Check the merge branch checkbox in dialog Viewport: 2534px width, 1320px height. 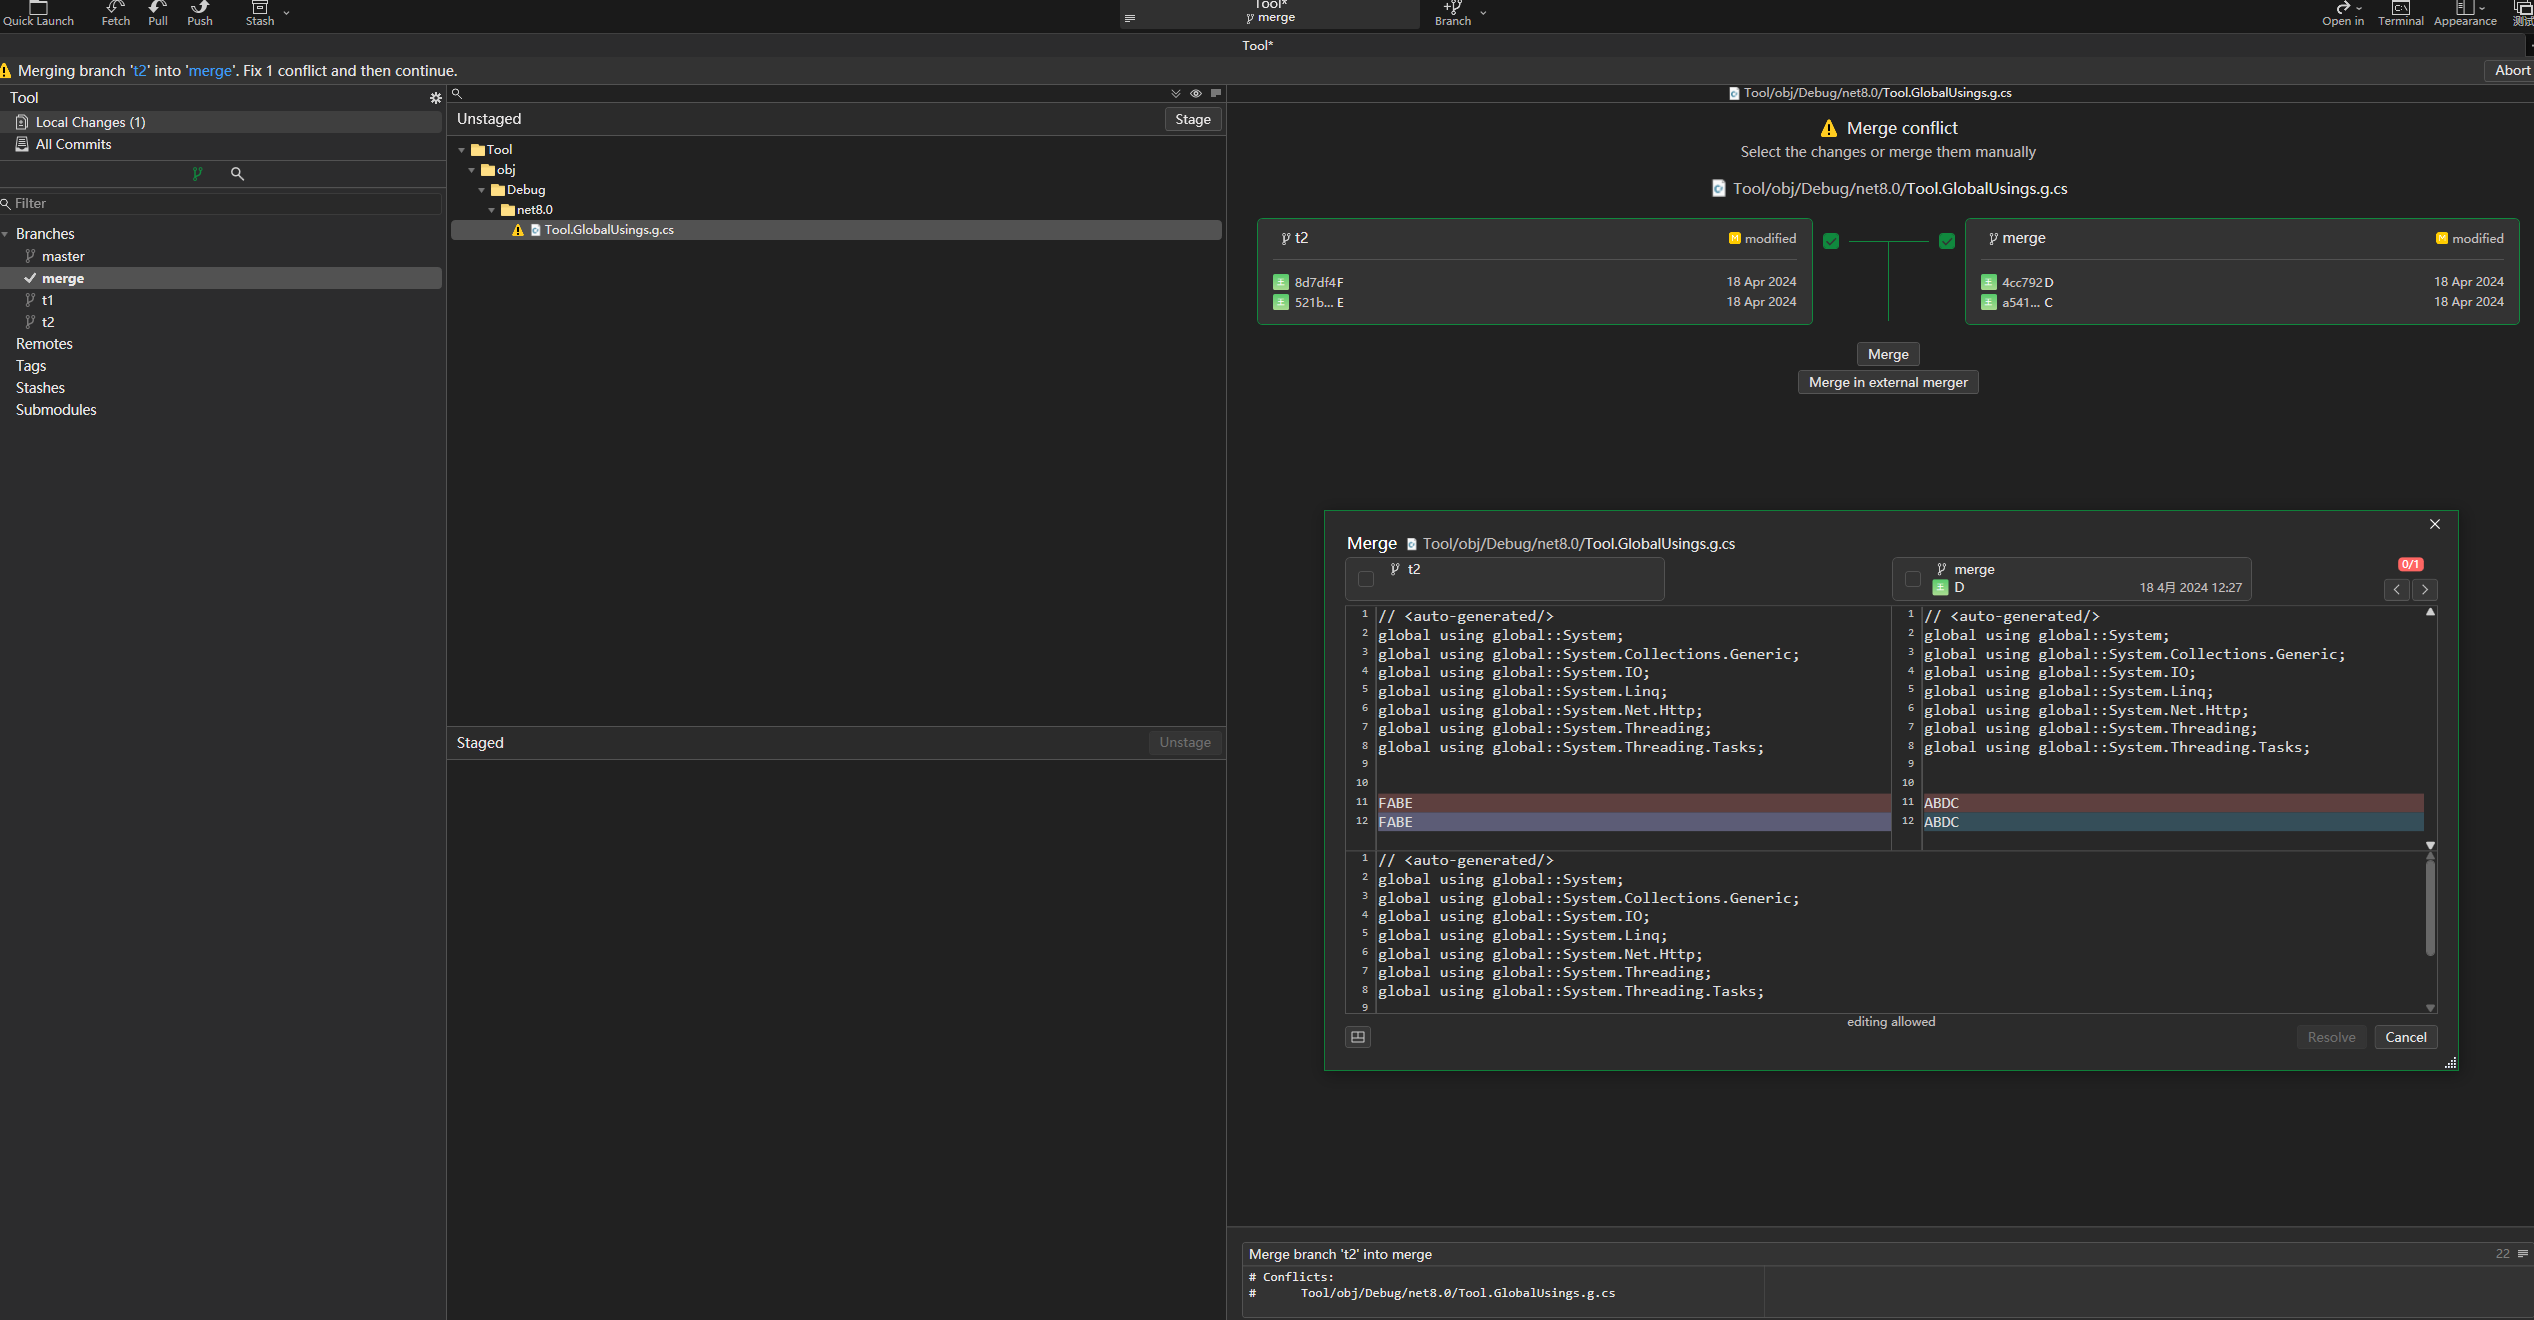tap(1913, 579)
